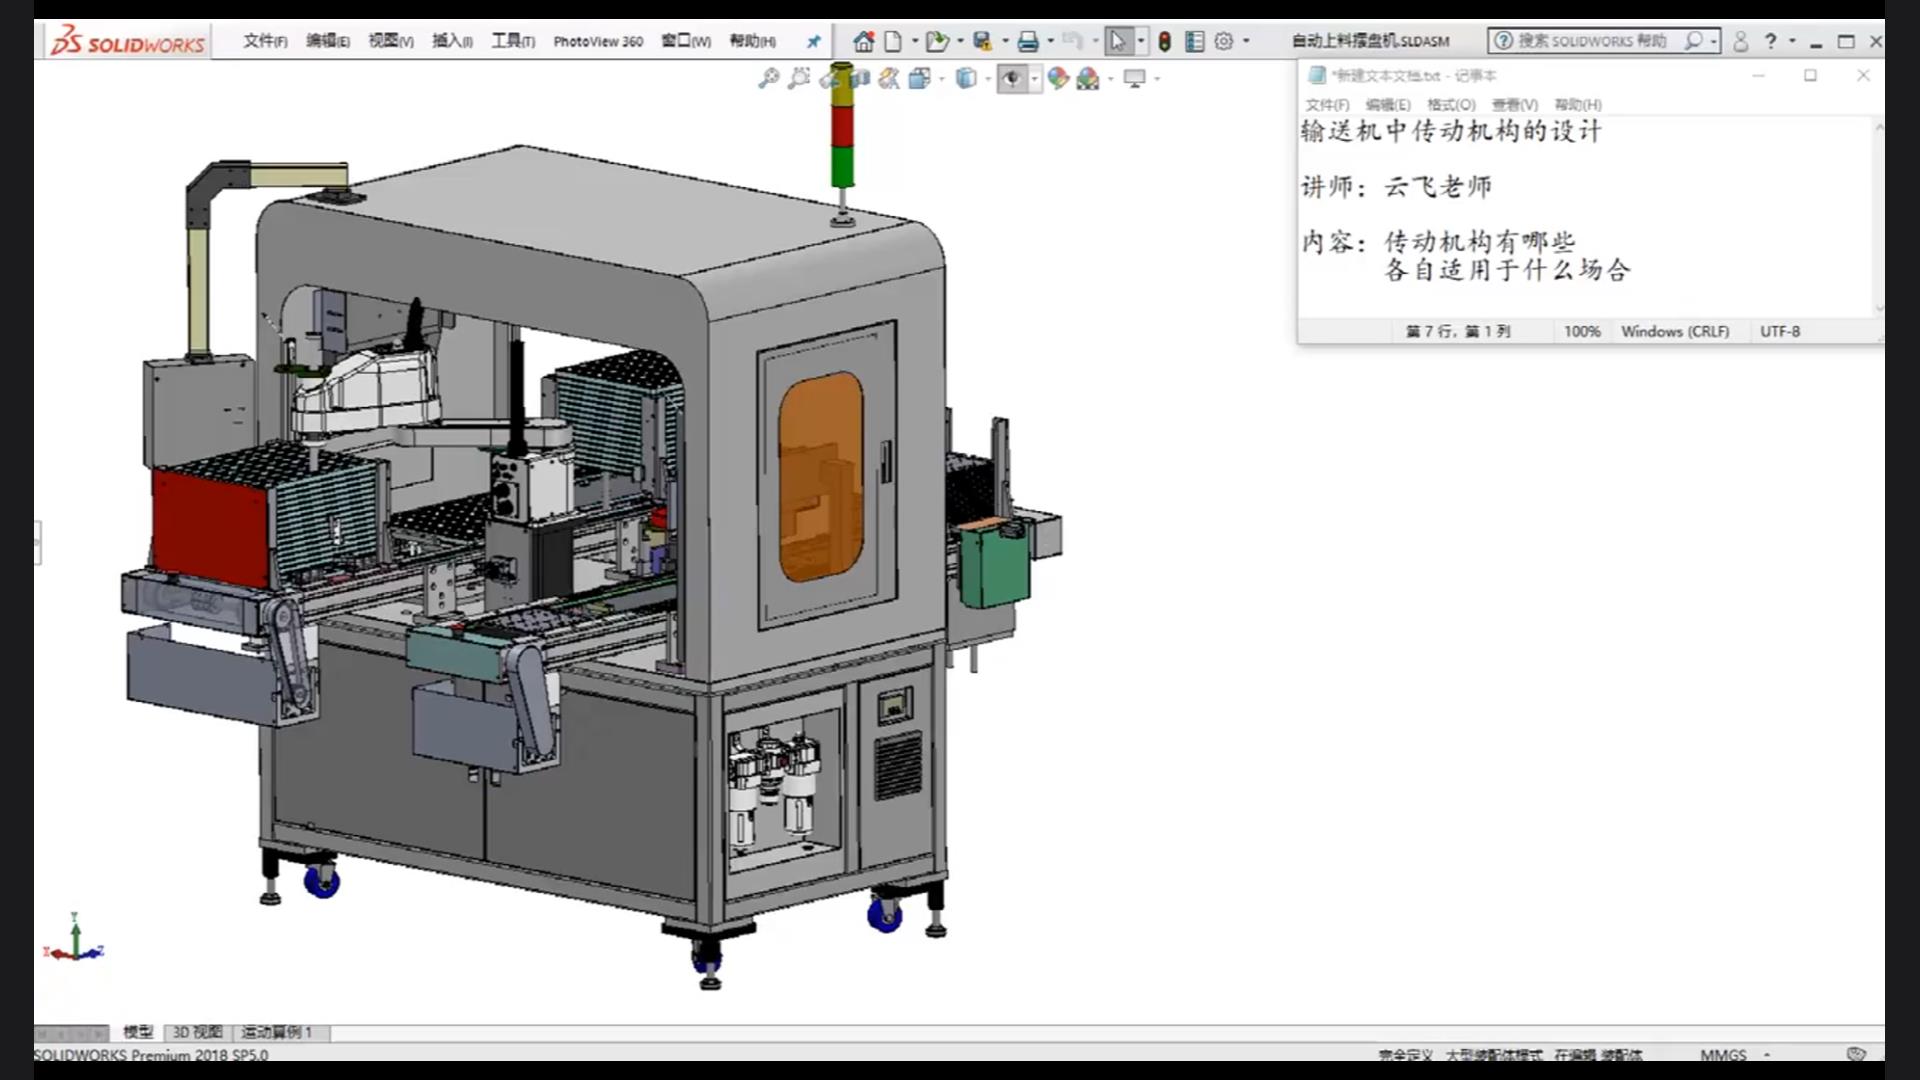This screenshot has width=1920, height=1080.
Task: Click the MMGS unit system status button
Action: coord(1723,1055)
